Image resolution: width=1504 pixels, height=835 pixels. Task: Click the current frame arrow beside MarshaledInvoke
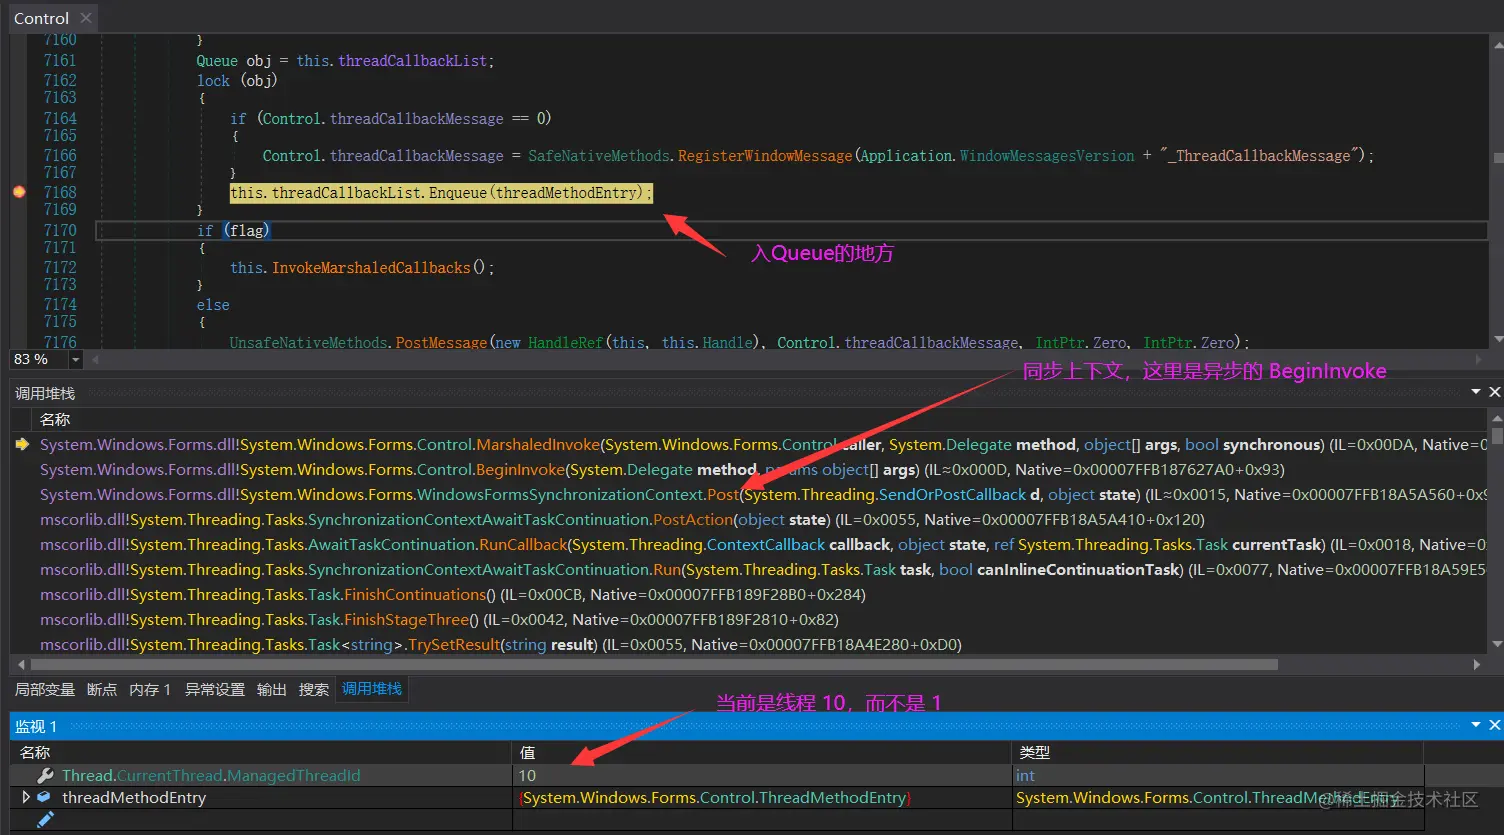coord(22,444)
